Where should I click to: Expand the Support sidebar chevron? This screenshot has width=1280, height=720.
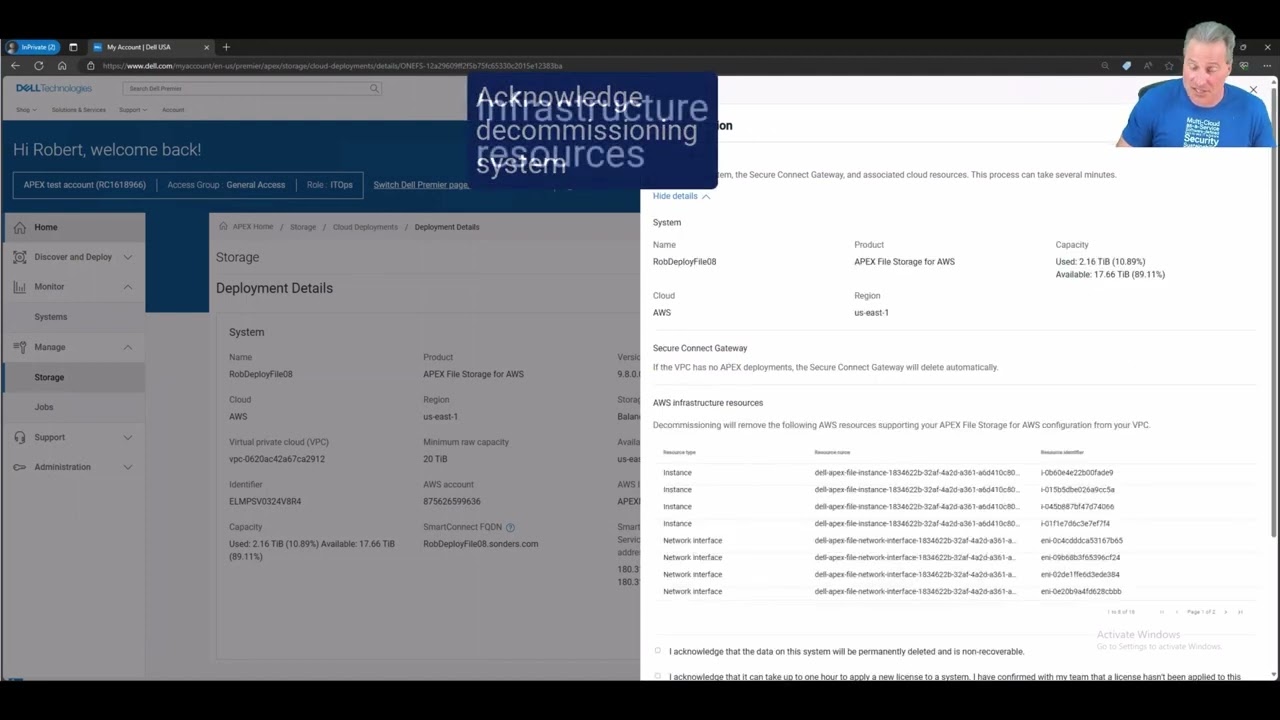point(127,437)
